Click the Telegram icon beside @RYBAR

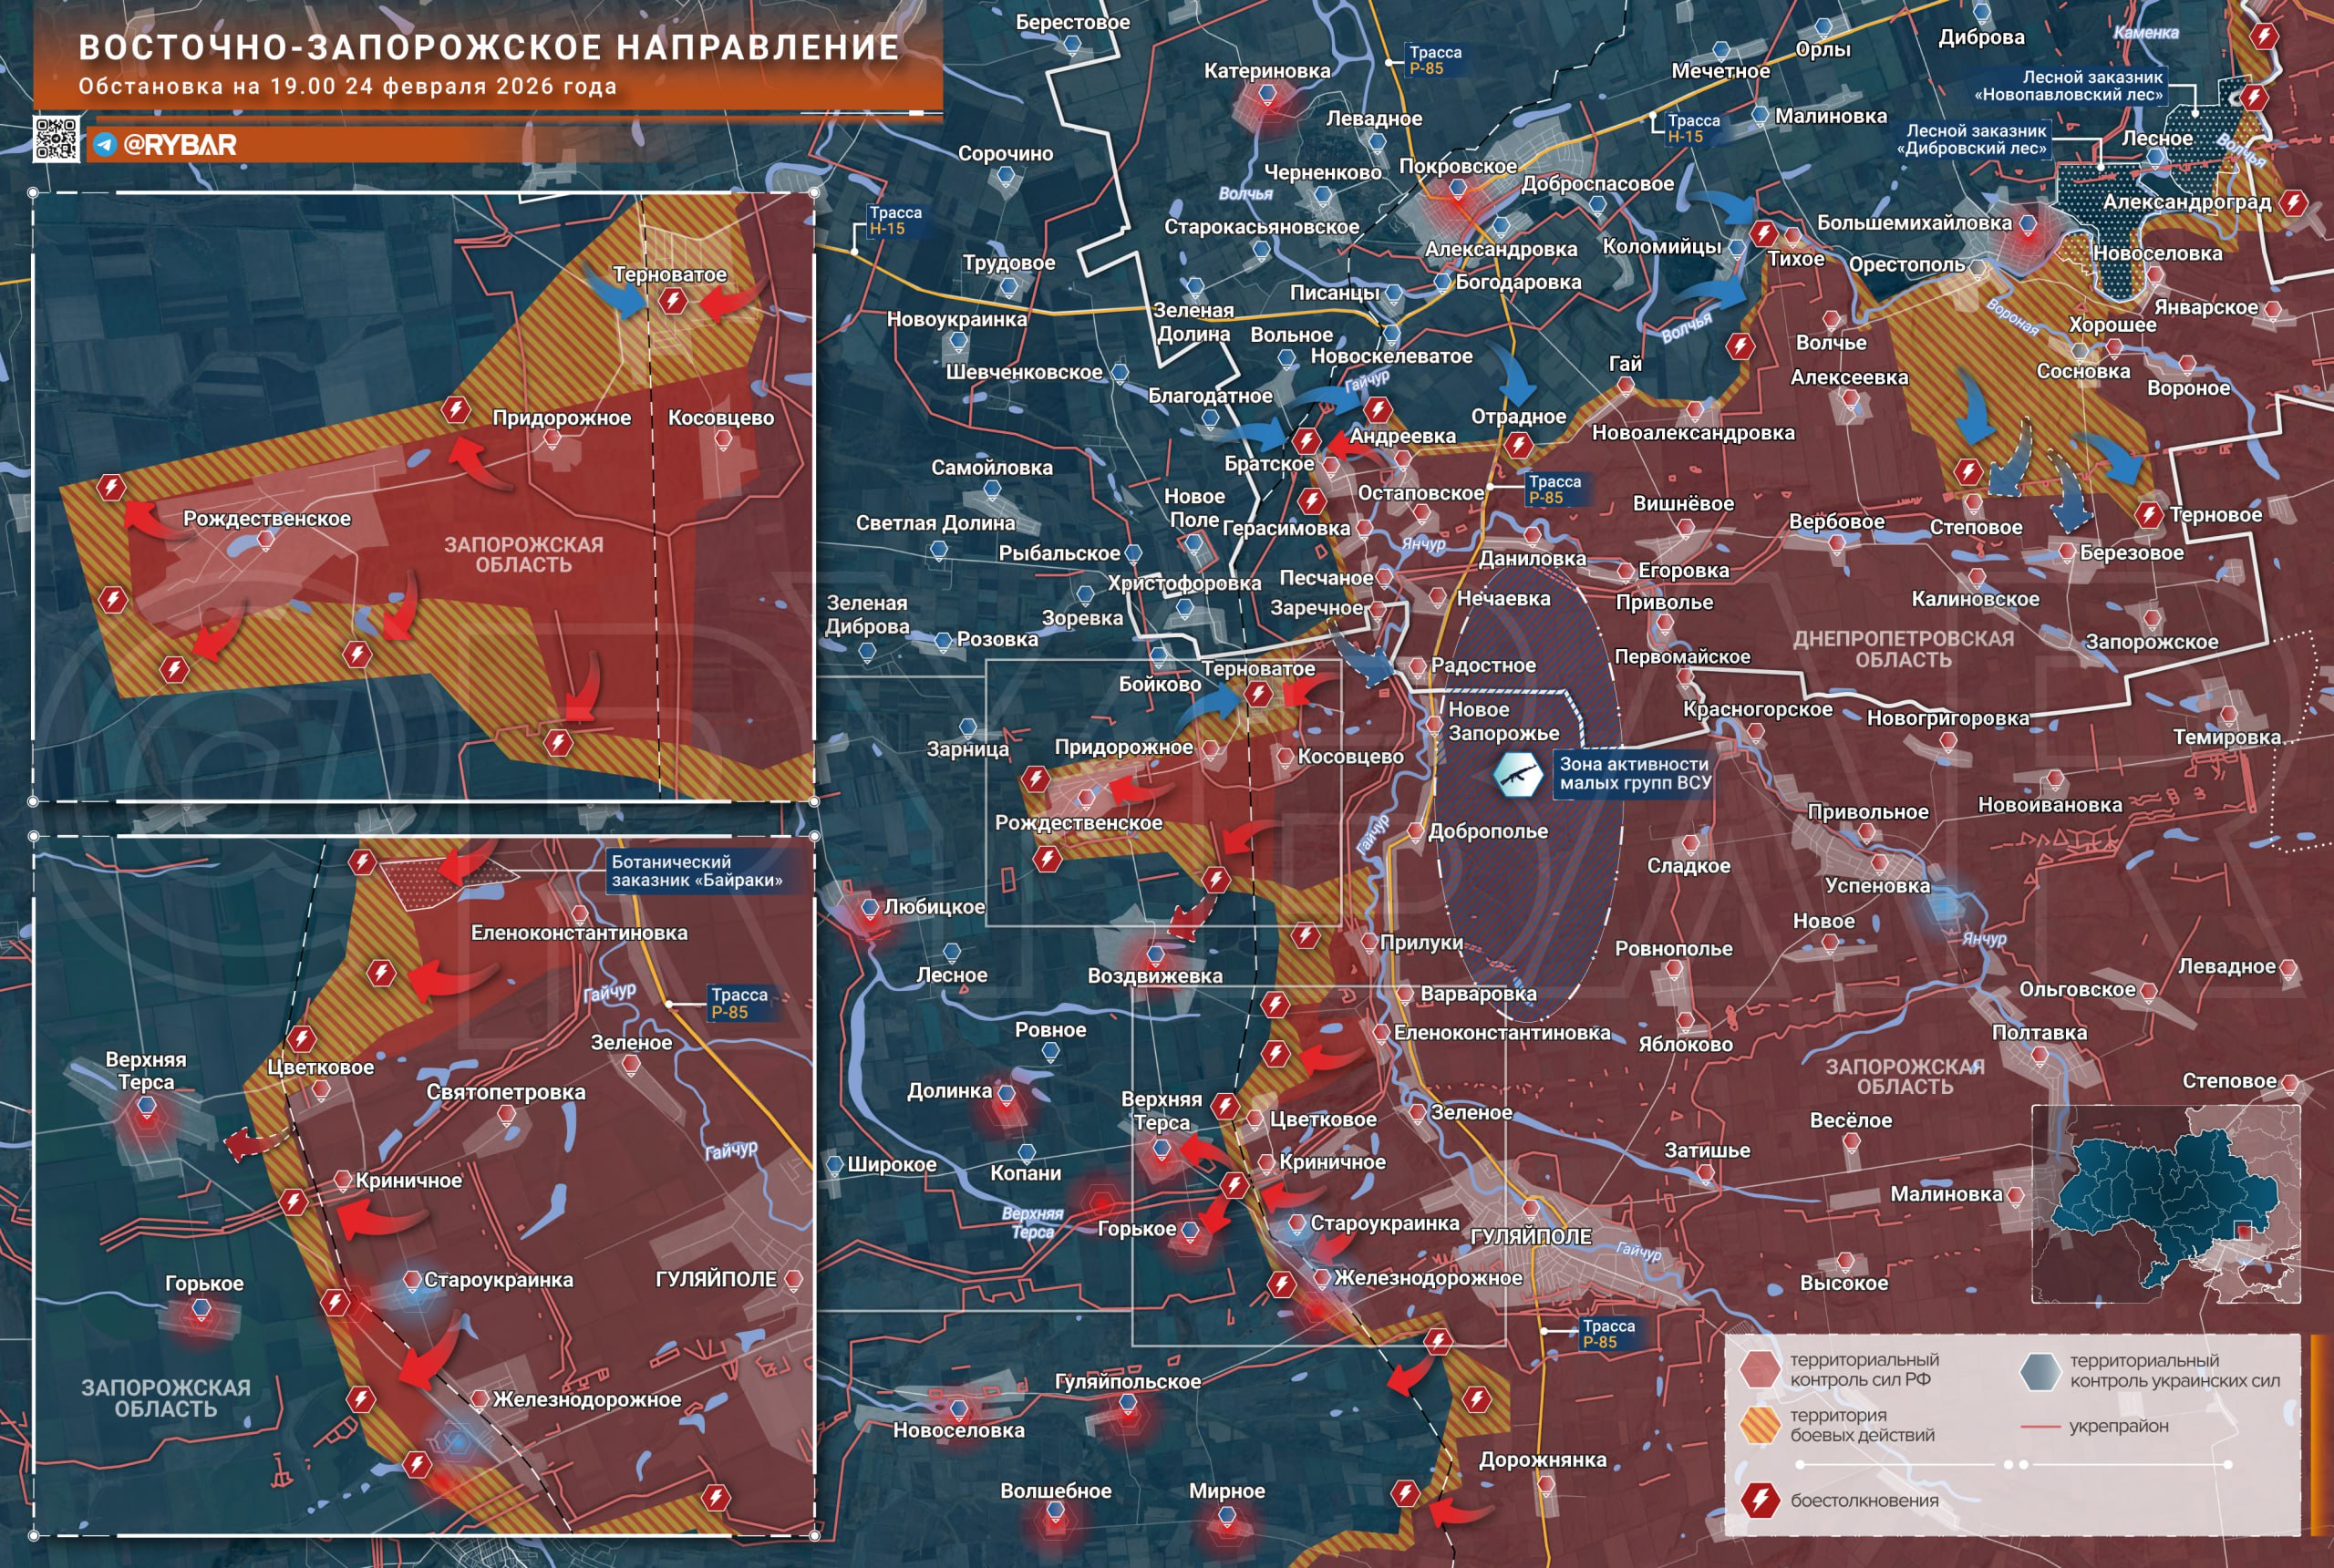coord(104,145)
